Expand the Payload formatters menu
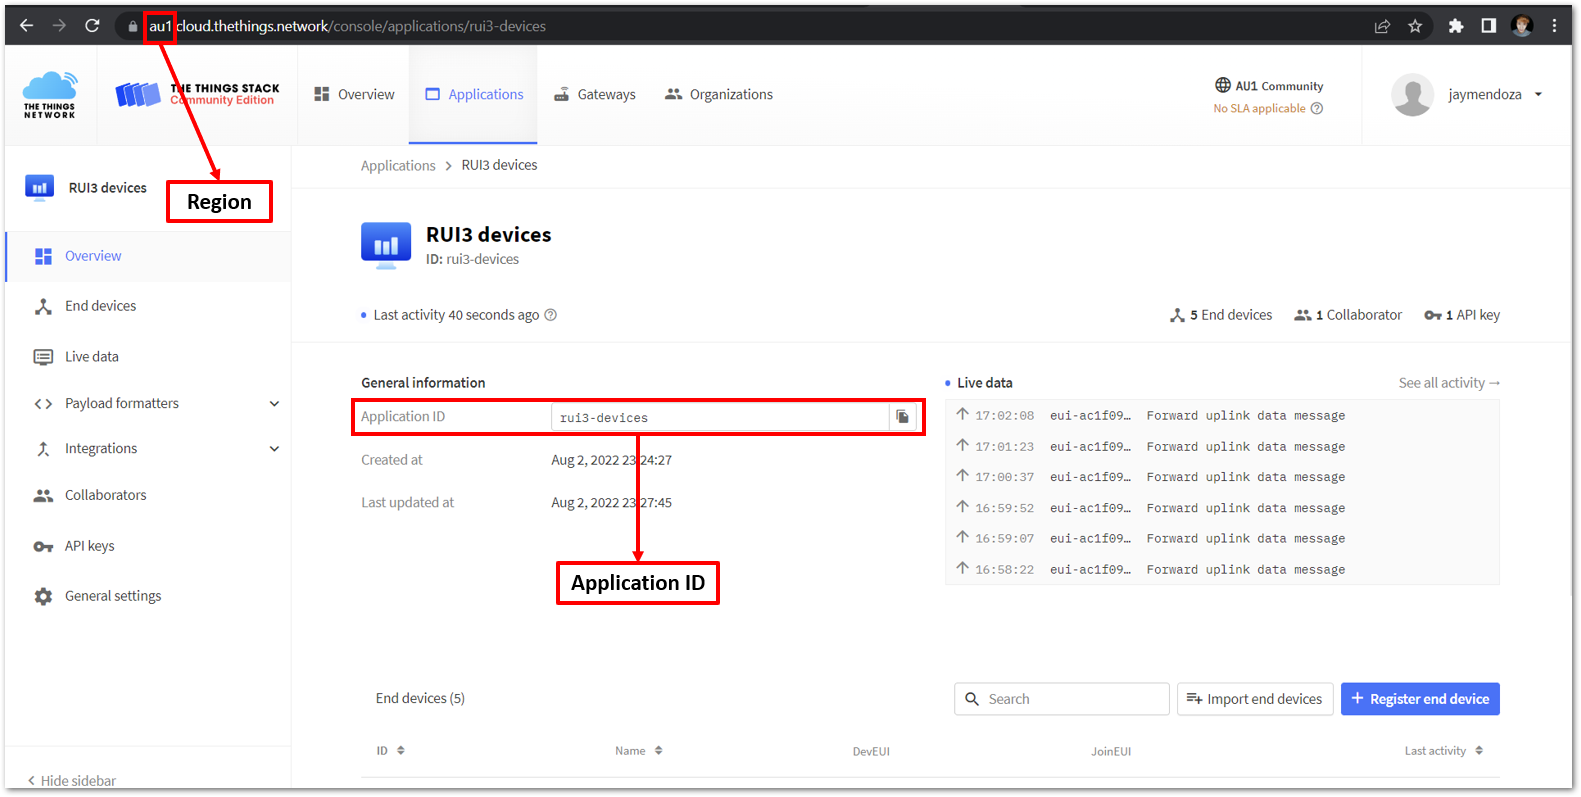The image size is (1581, 797). 274,404
